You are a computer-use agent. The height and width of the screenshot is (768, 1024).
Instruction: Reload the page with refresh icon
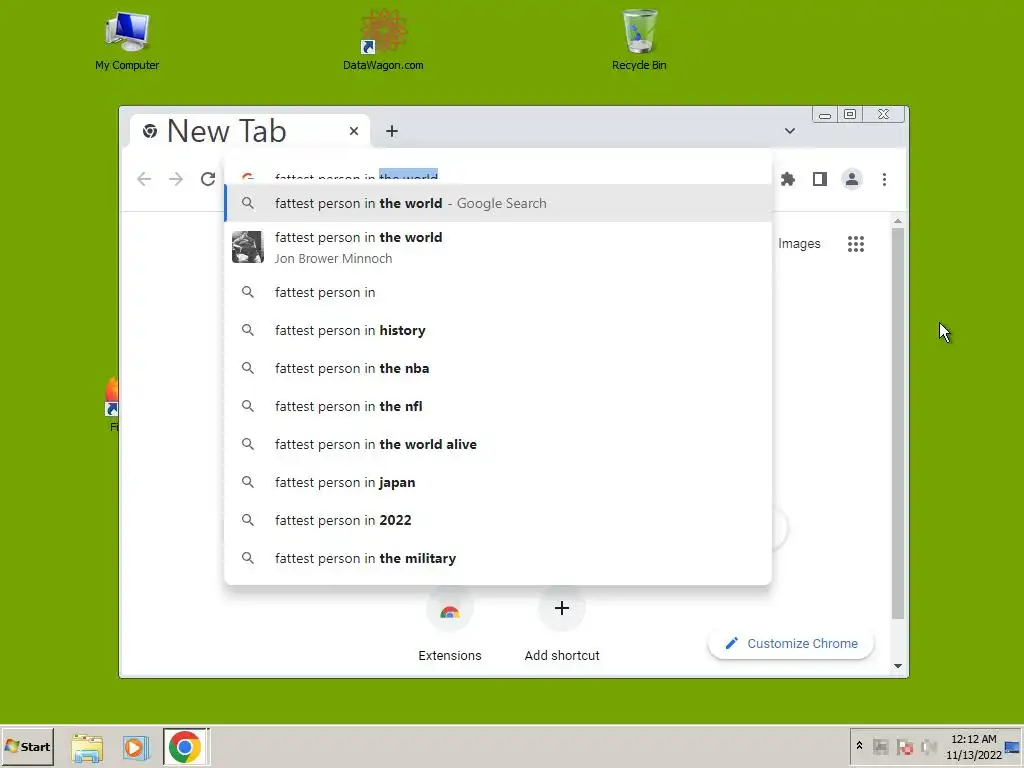point(208,179)
